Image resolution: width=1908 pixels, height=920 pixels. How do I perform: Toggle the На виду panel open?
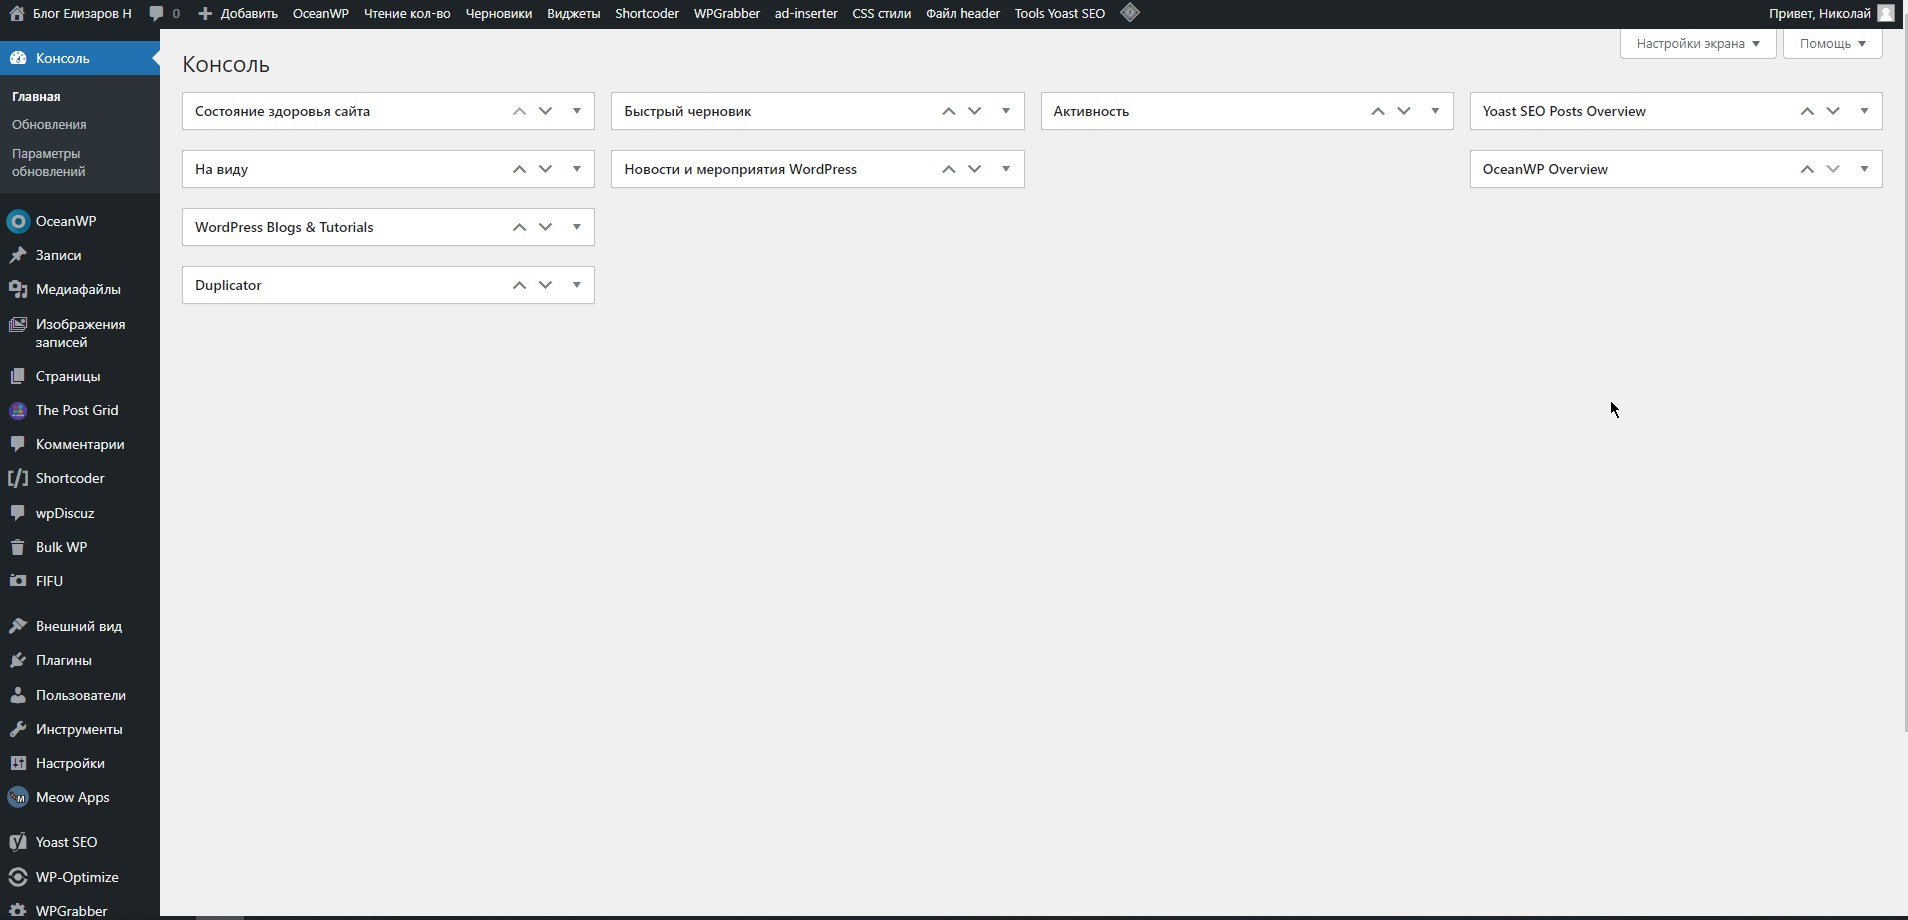(x=577, y=169)
